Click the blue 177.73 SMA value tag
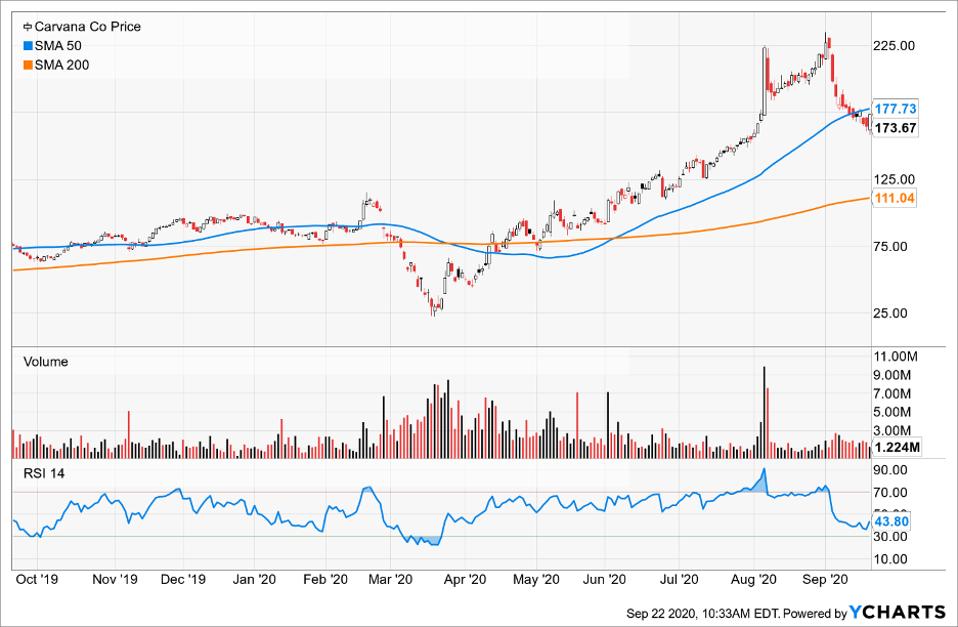This screenshot has height=627, width=958. click(895, 108)
